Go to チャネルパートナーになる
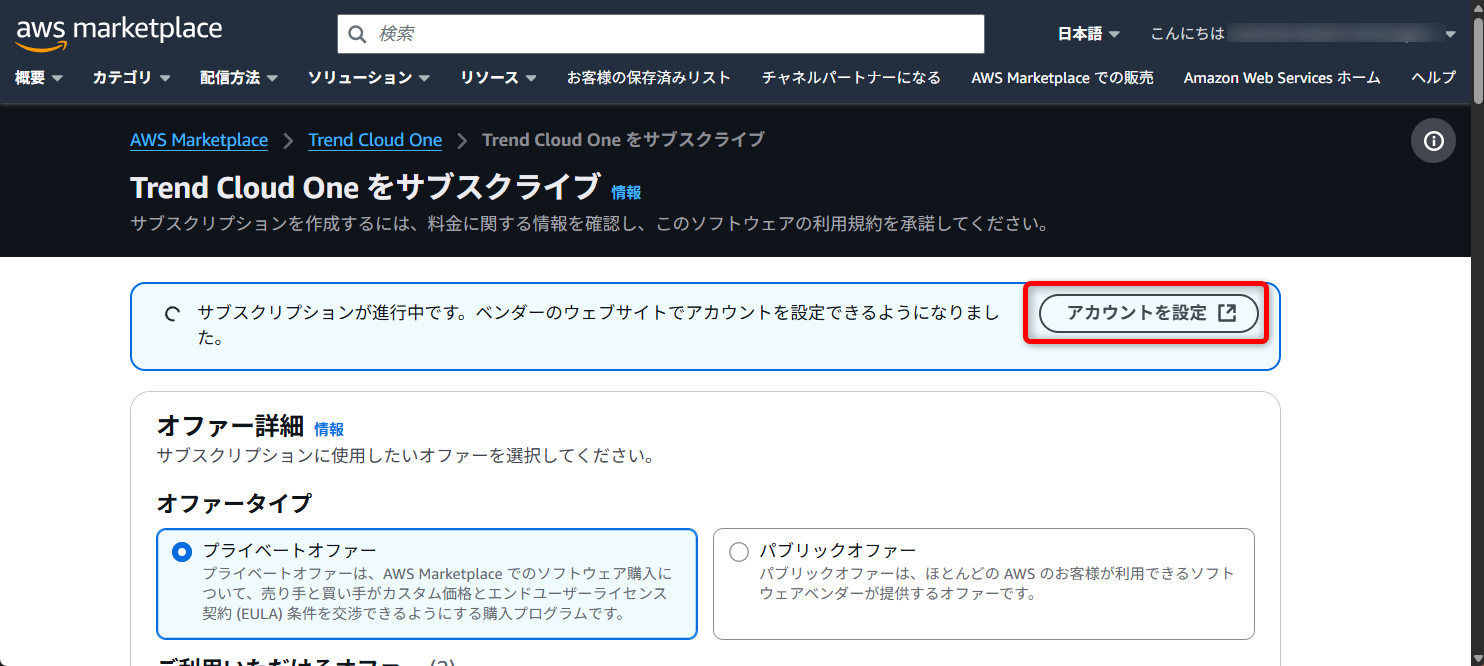Image resolution: width=1484 pixels, height=666 pixels. coord(851,77)
